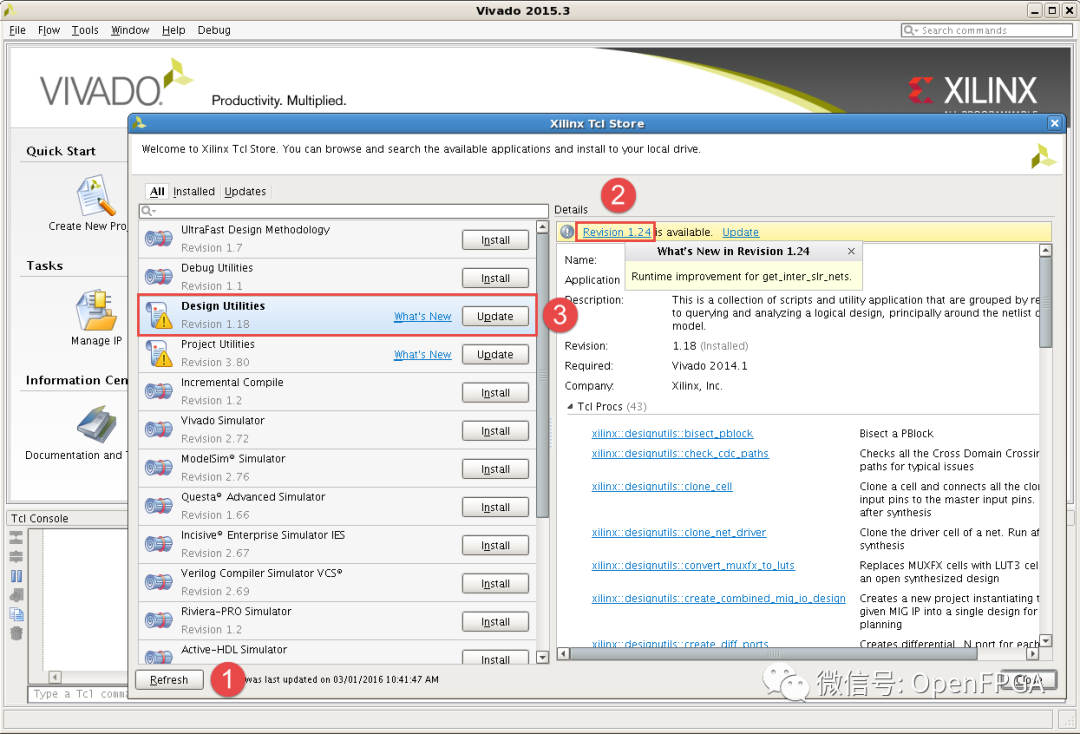Open the Window menu
Viewport: 1080px width, 734px height.
[x=130, y=30]
